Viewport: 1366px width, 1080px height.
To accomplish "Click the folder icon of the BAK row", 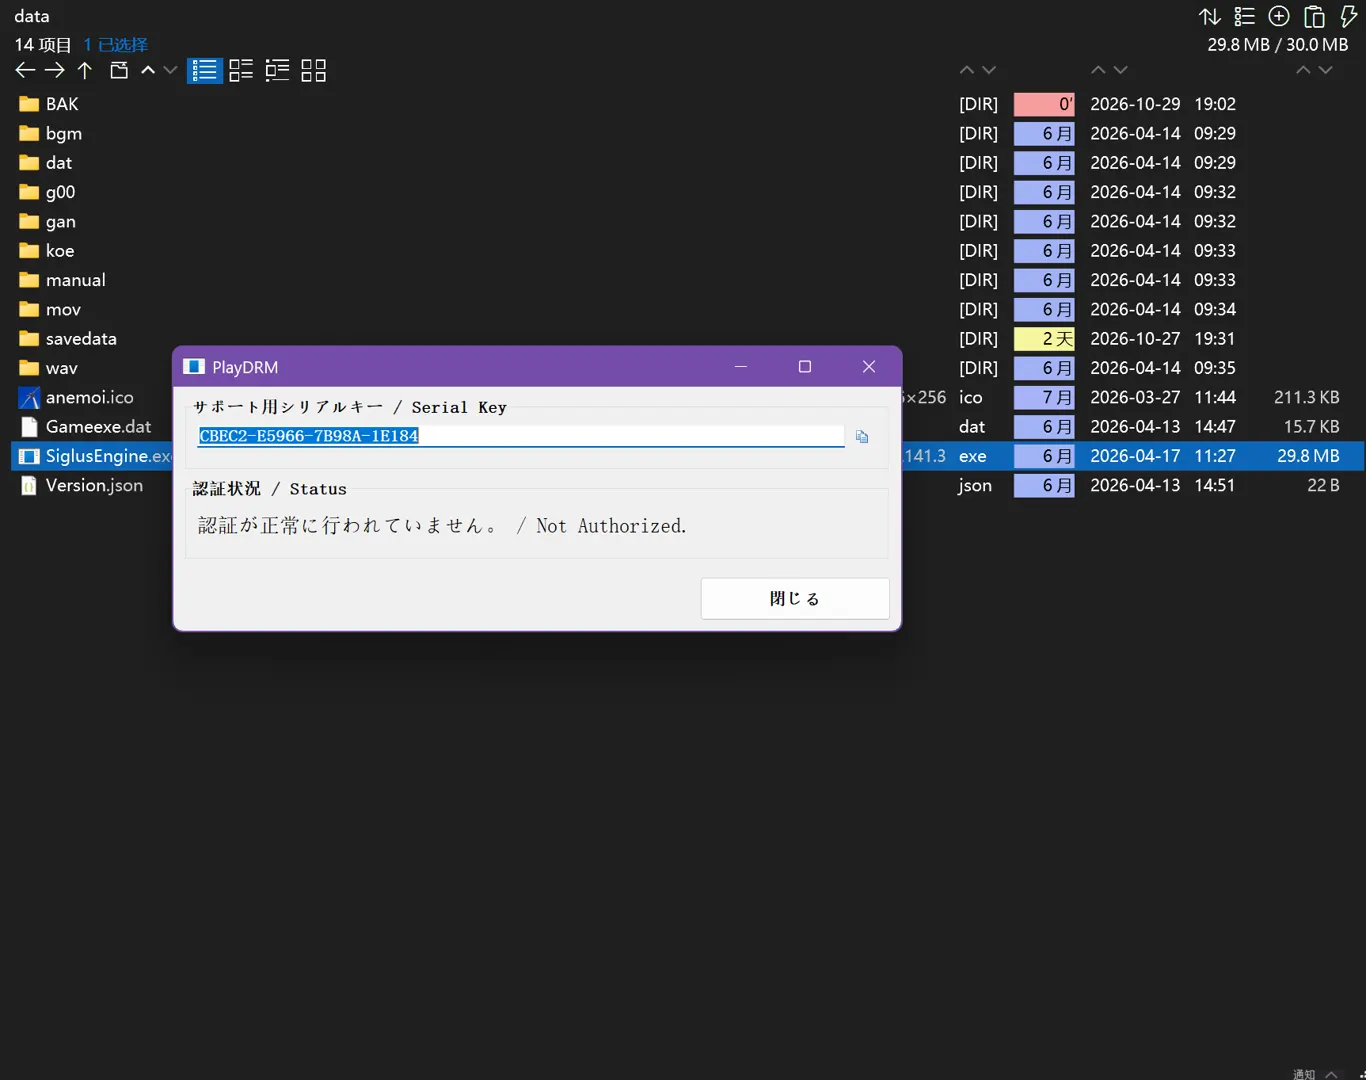I will pyautogui.click(x=29, y=104).
